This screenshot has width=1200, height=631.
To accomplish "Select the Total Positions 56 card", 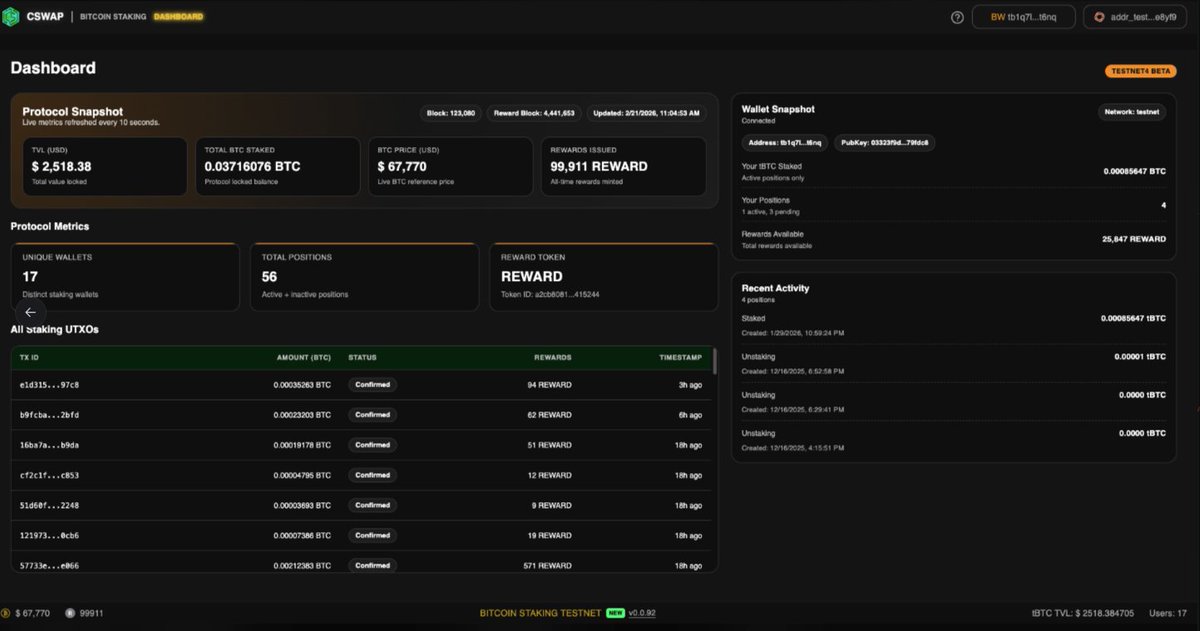I will click(x=364, y=277).
